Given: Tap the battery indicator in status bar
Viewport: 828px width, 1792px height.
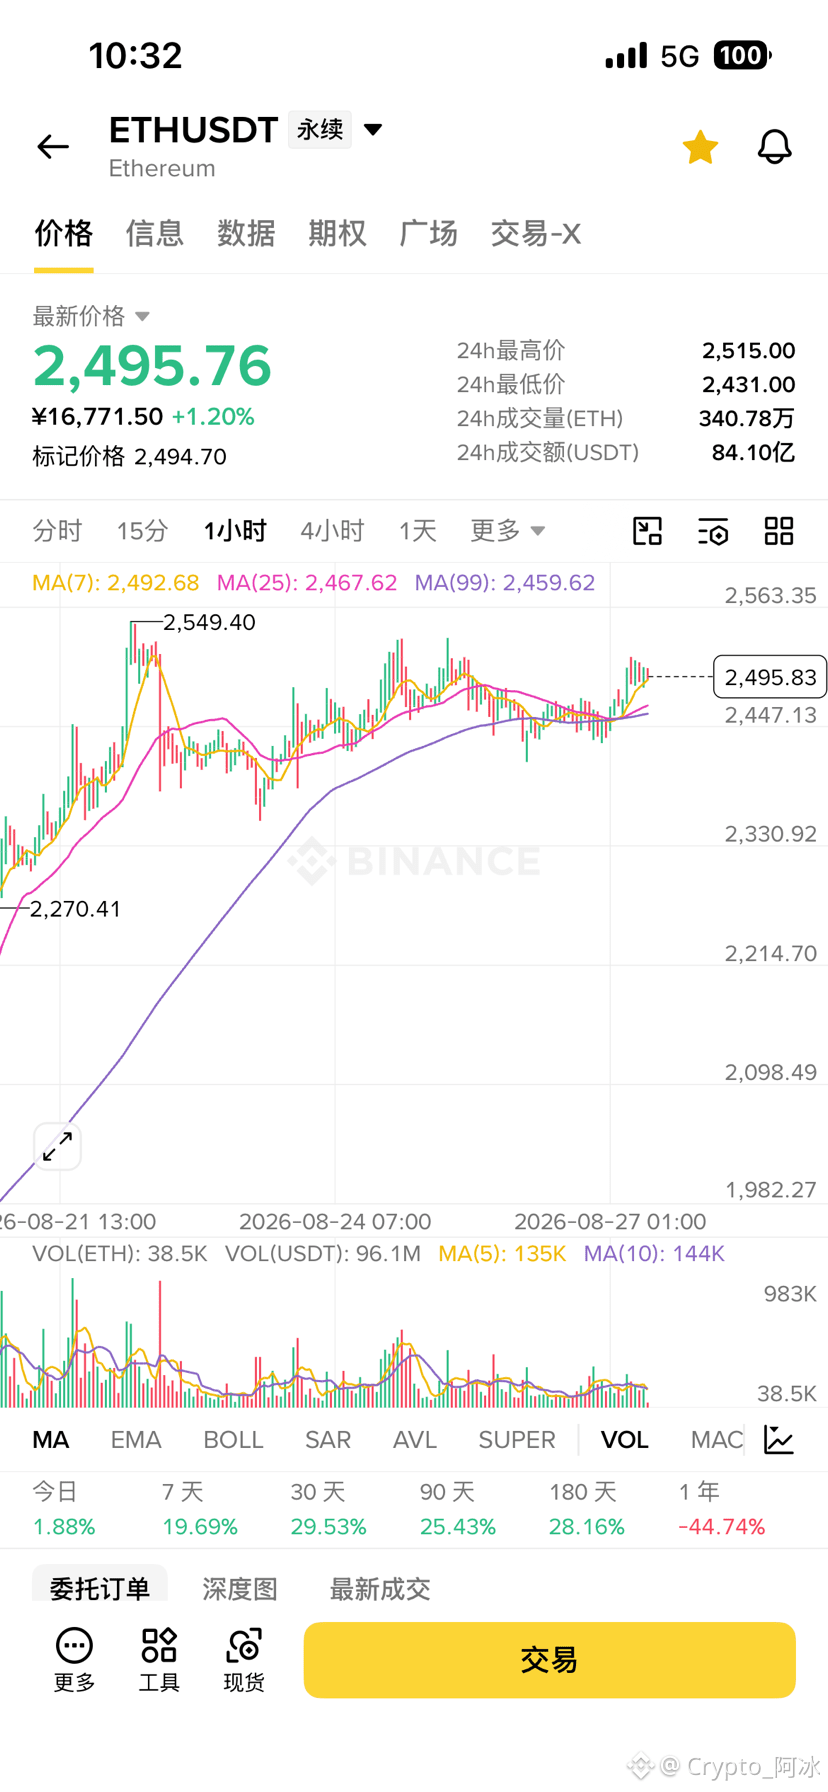Looking at the screenshot, I should pos(742,55).
